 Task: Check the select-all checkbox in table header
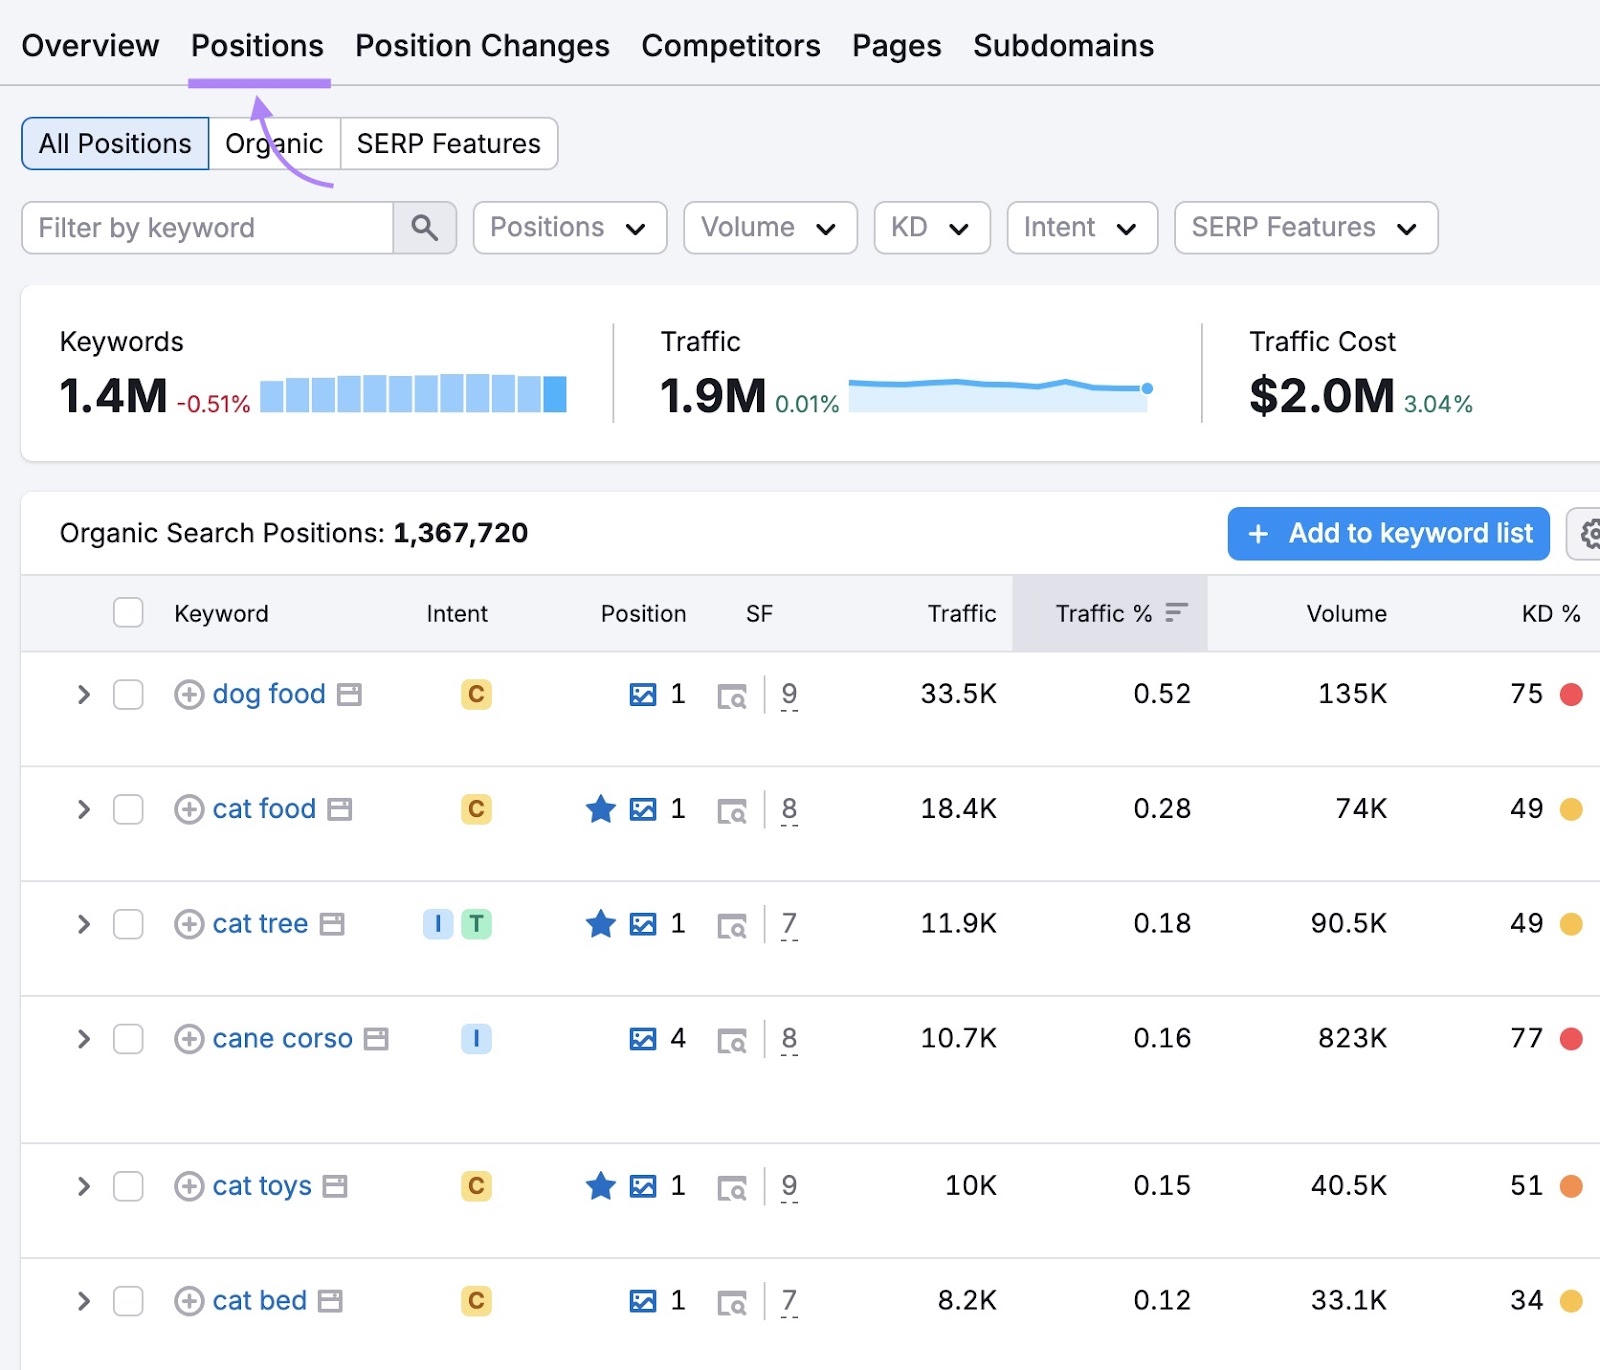128,612
